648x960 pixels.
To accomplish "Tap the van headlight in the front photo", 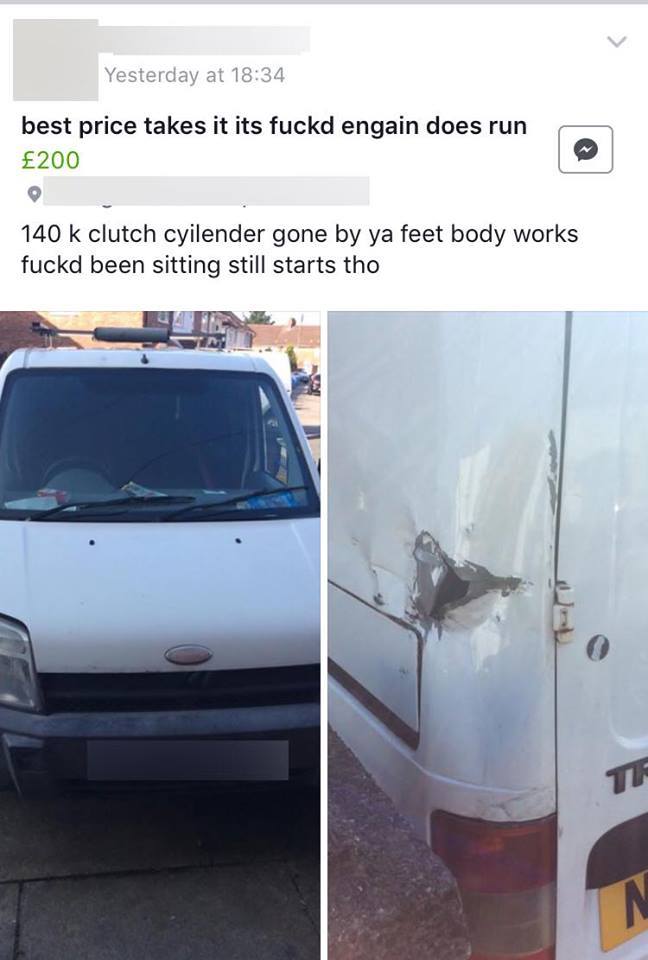I will point(17,663).
